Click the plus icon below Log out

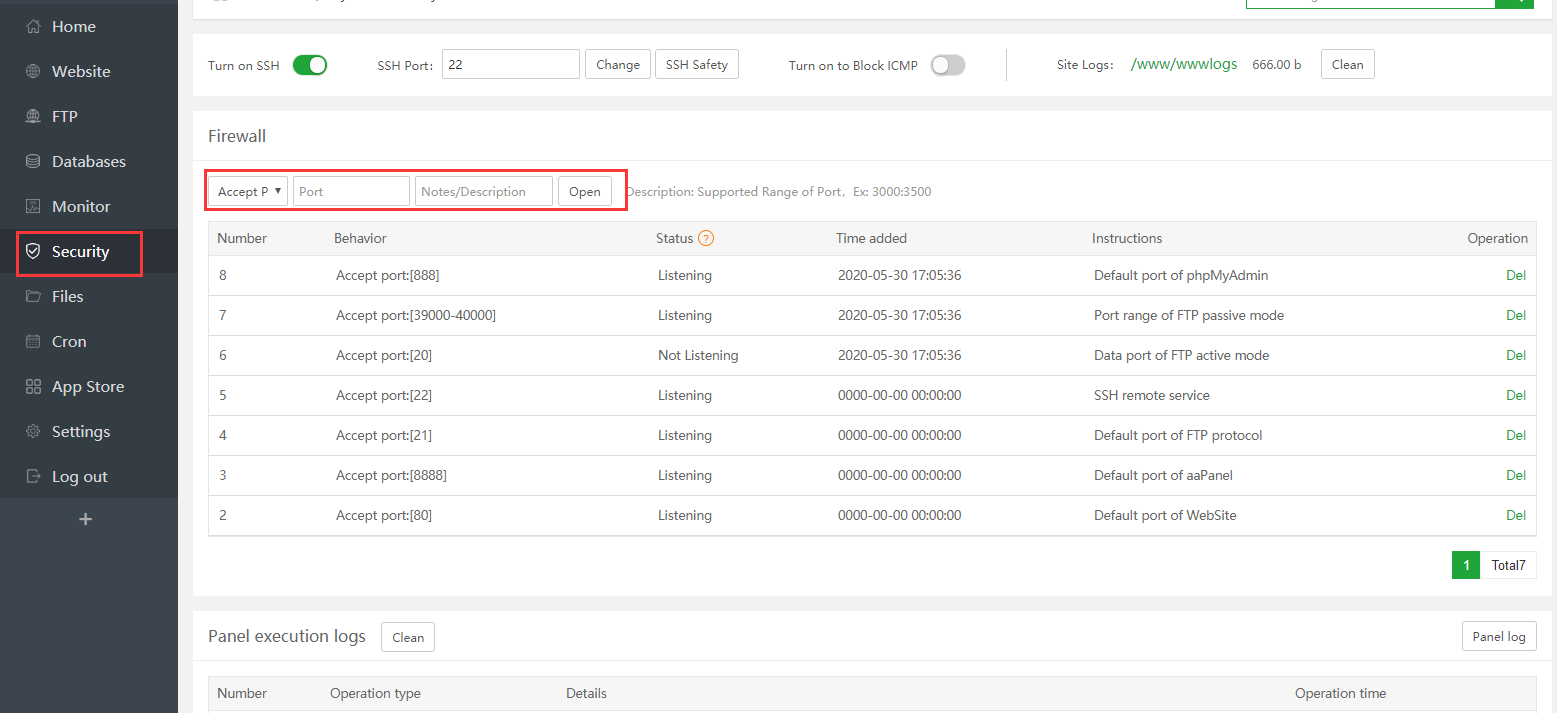pyautogui.click(x=85, y=519)
